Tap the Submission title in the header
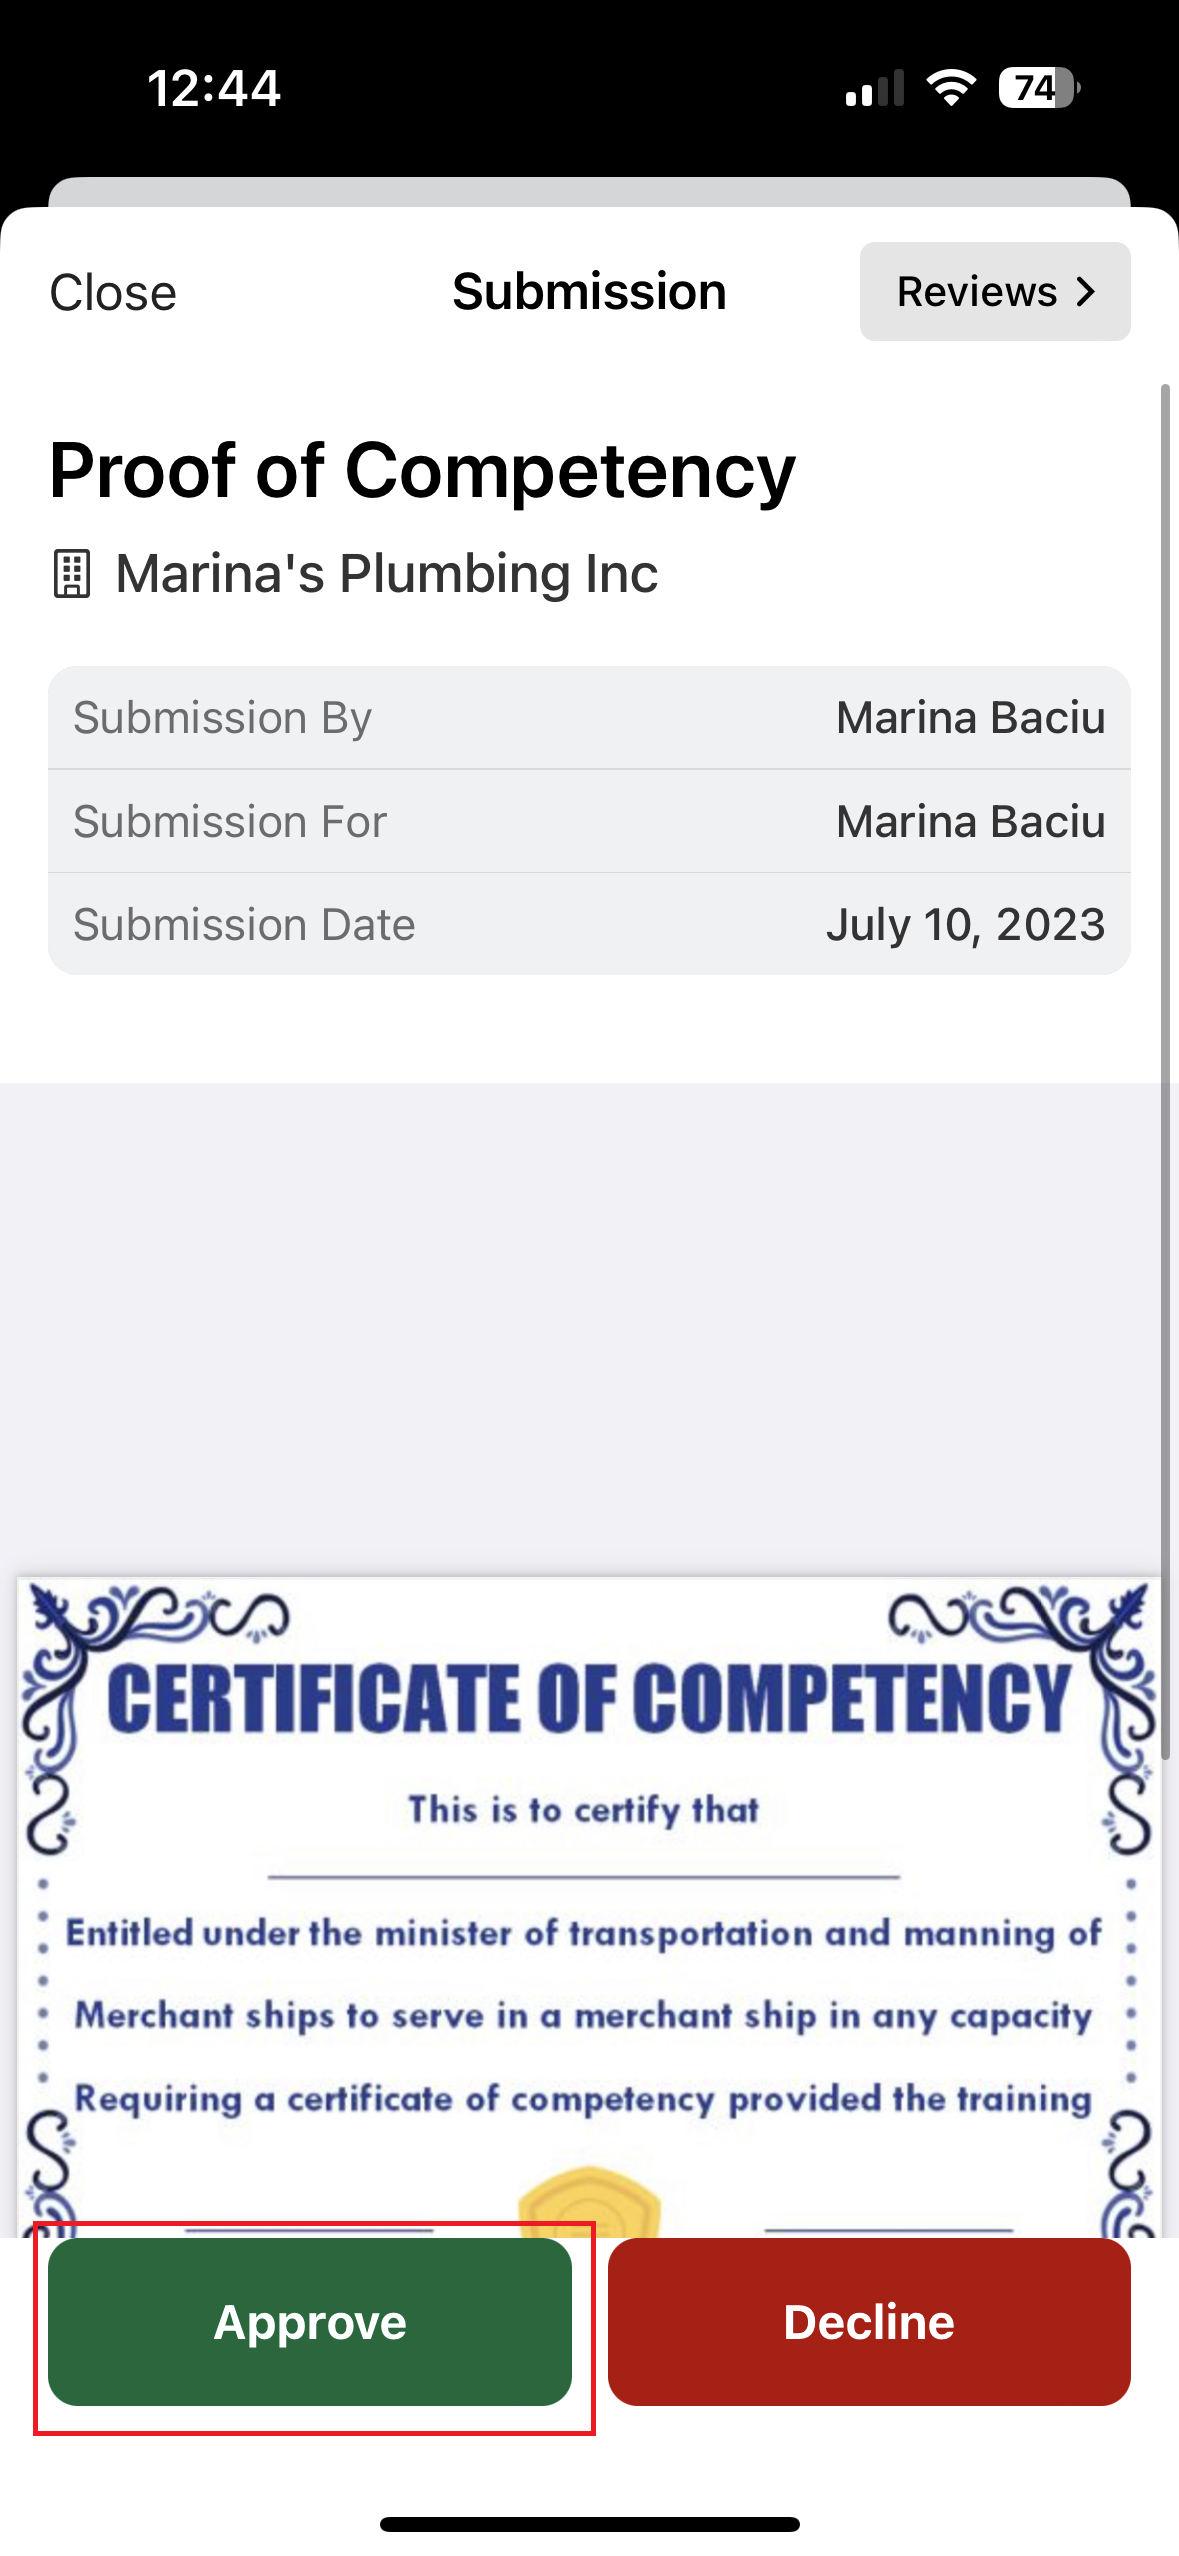The image size is (1179, 2556). pyautogui.click(x=589, y=292)
